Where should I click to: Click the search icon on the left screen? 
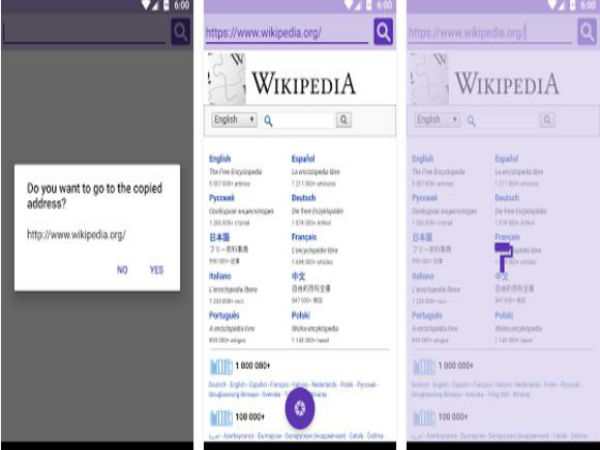[180, 31]
